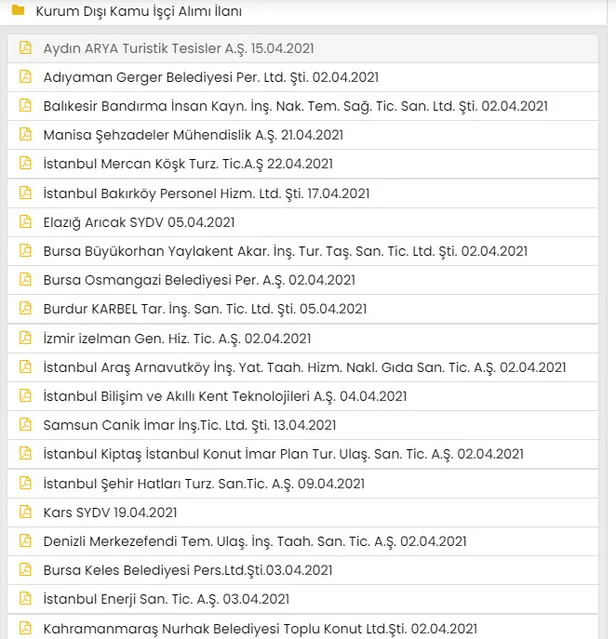Open Balıkesir Bandırma İnsan Kayn. announcement

coord(295,106)
